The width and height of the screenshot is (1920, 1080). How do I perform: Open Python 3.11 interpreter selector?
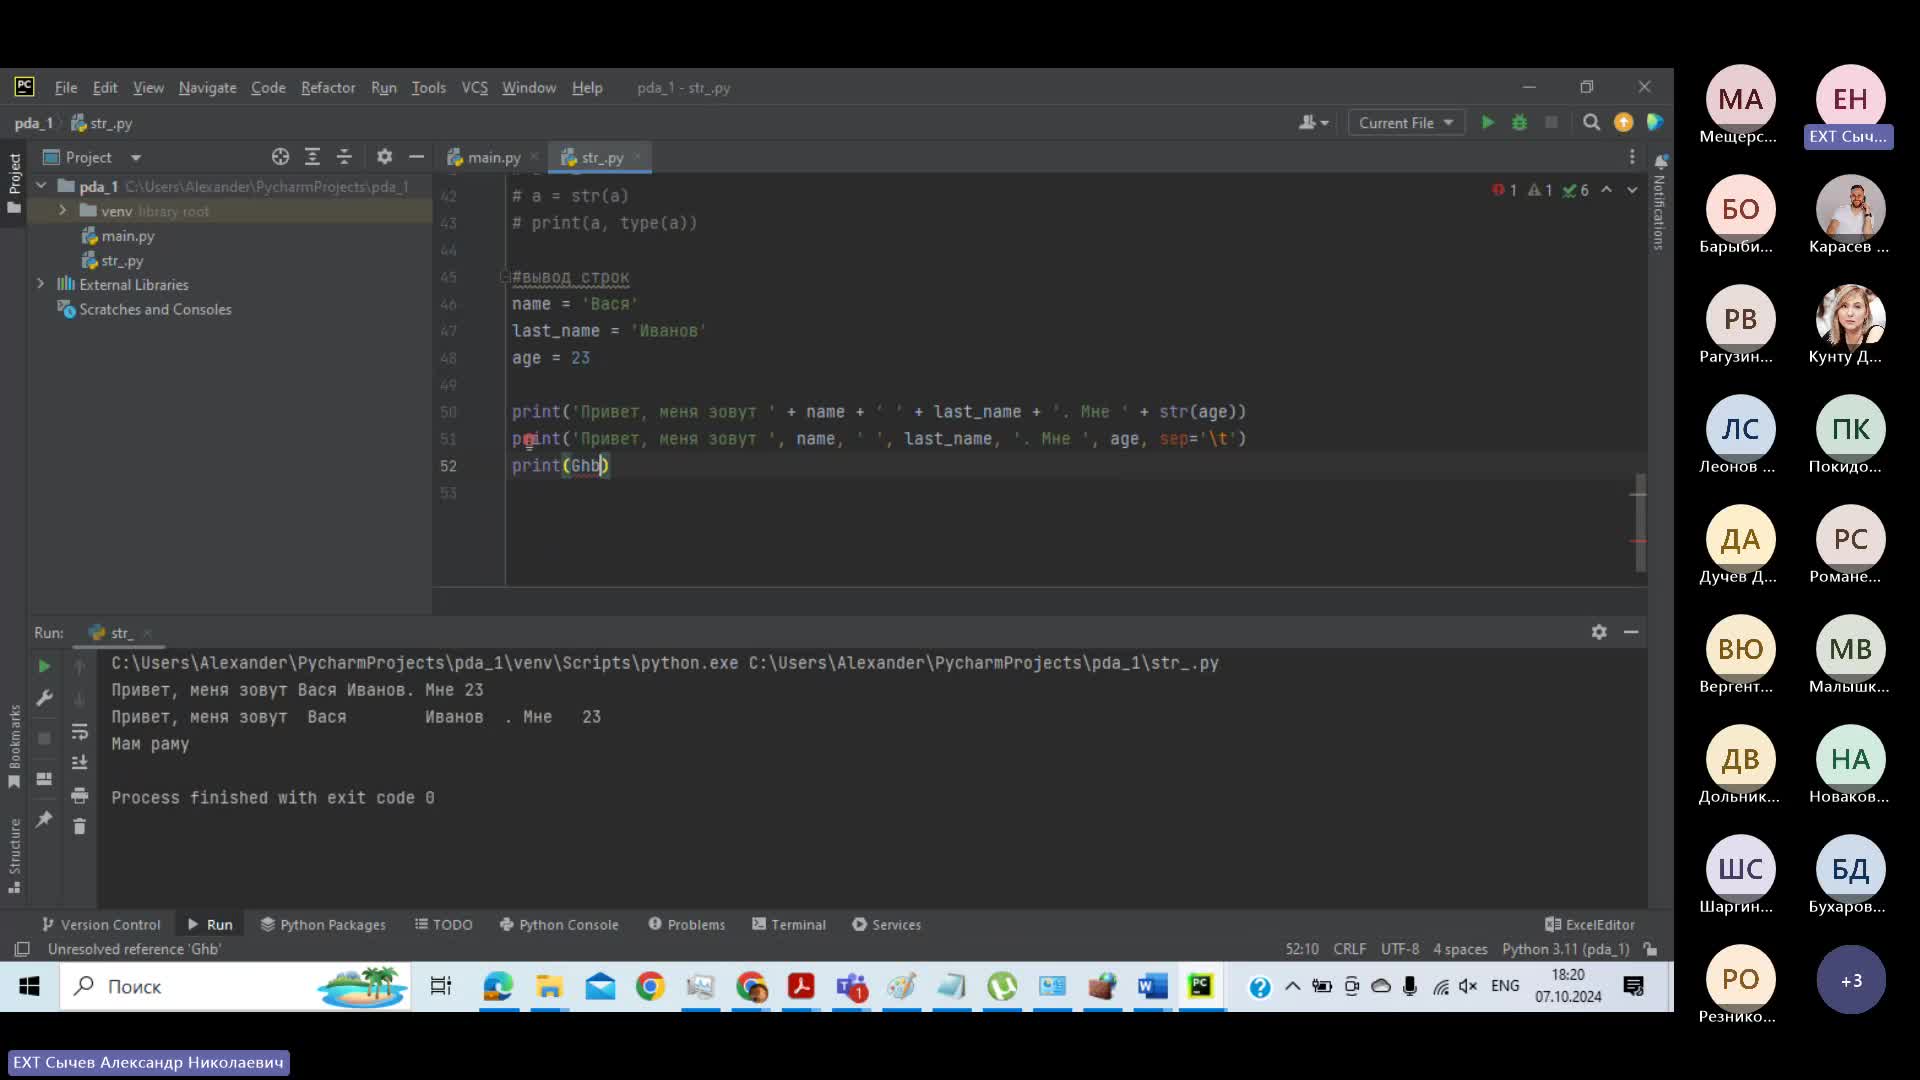[1565, 949]
